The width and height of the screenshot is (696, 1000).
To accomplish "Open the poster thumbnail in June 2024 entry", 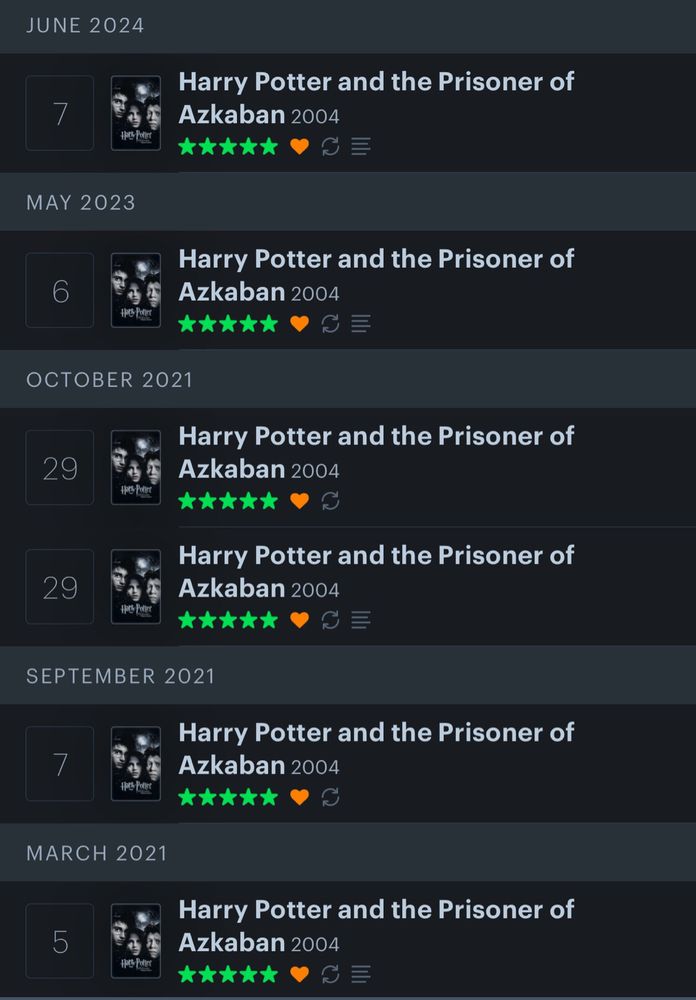I will [136, 114].
